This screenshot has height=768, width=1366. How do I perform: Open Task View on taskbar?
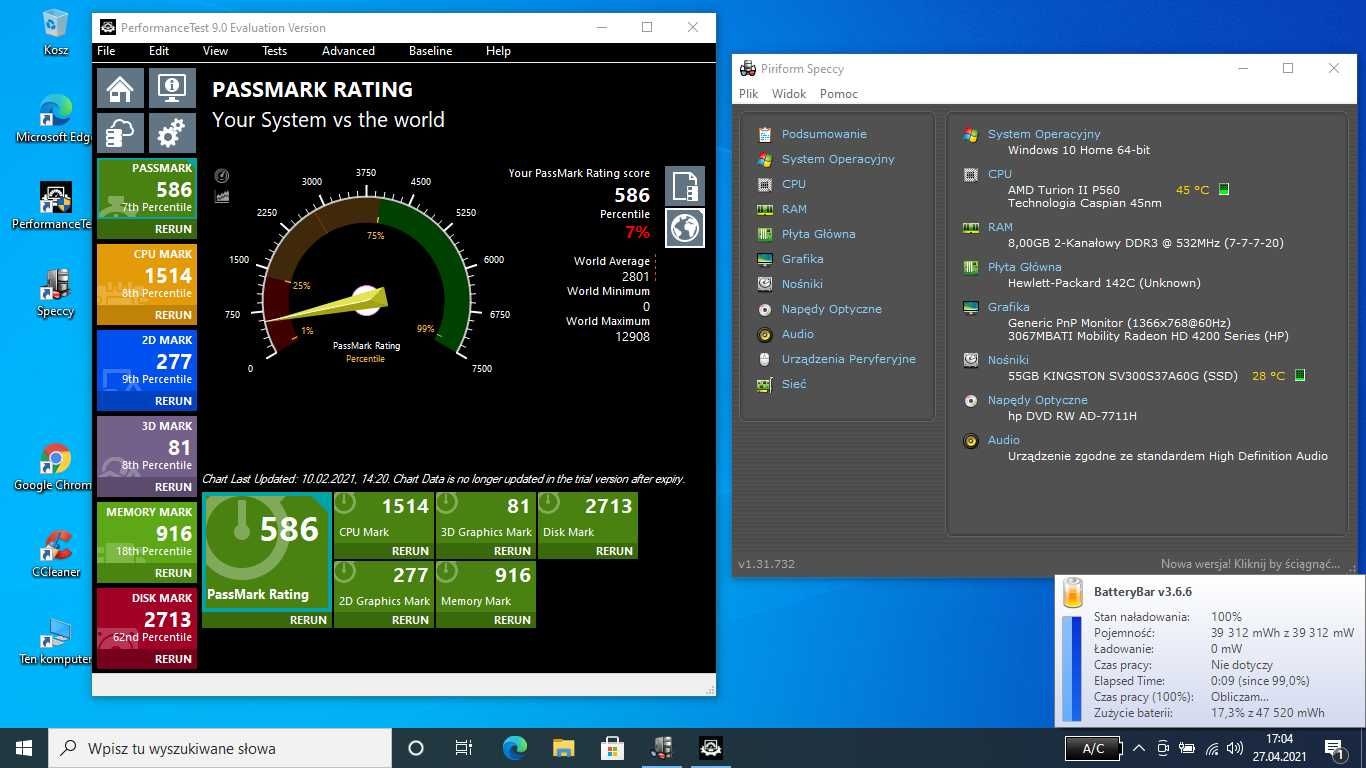[464, 748]
